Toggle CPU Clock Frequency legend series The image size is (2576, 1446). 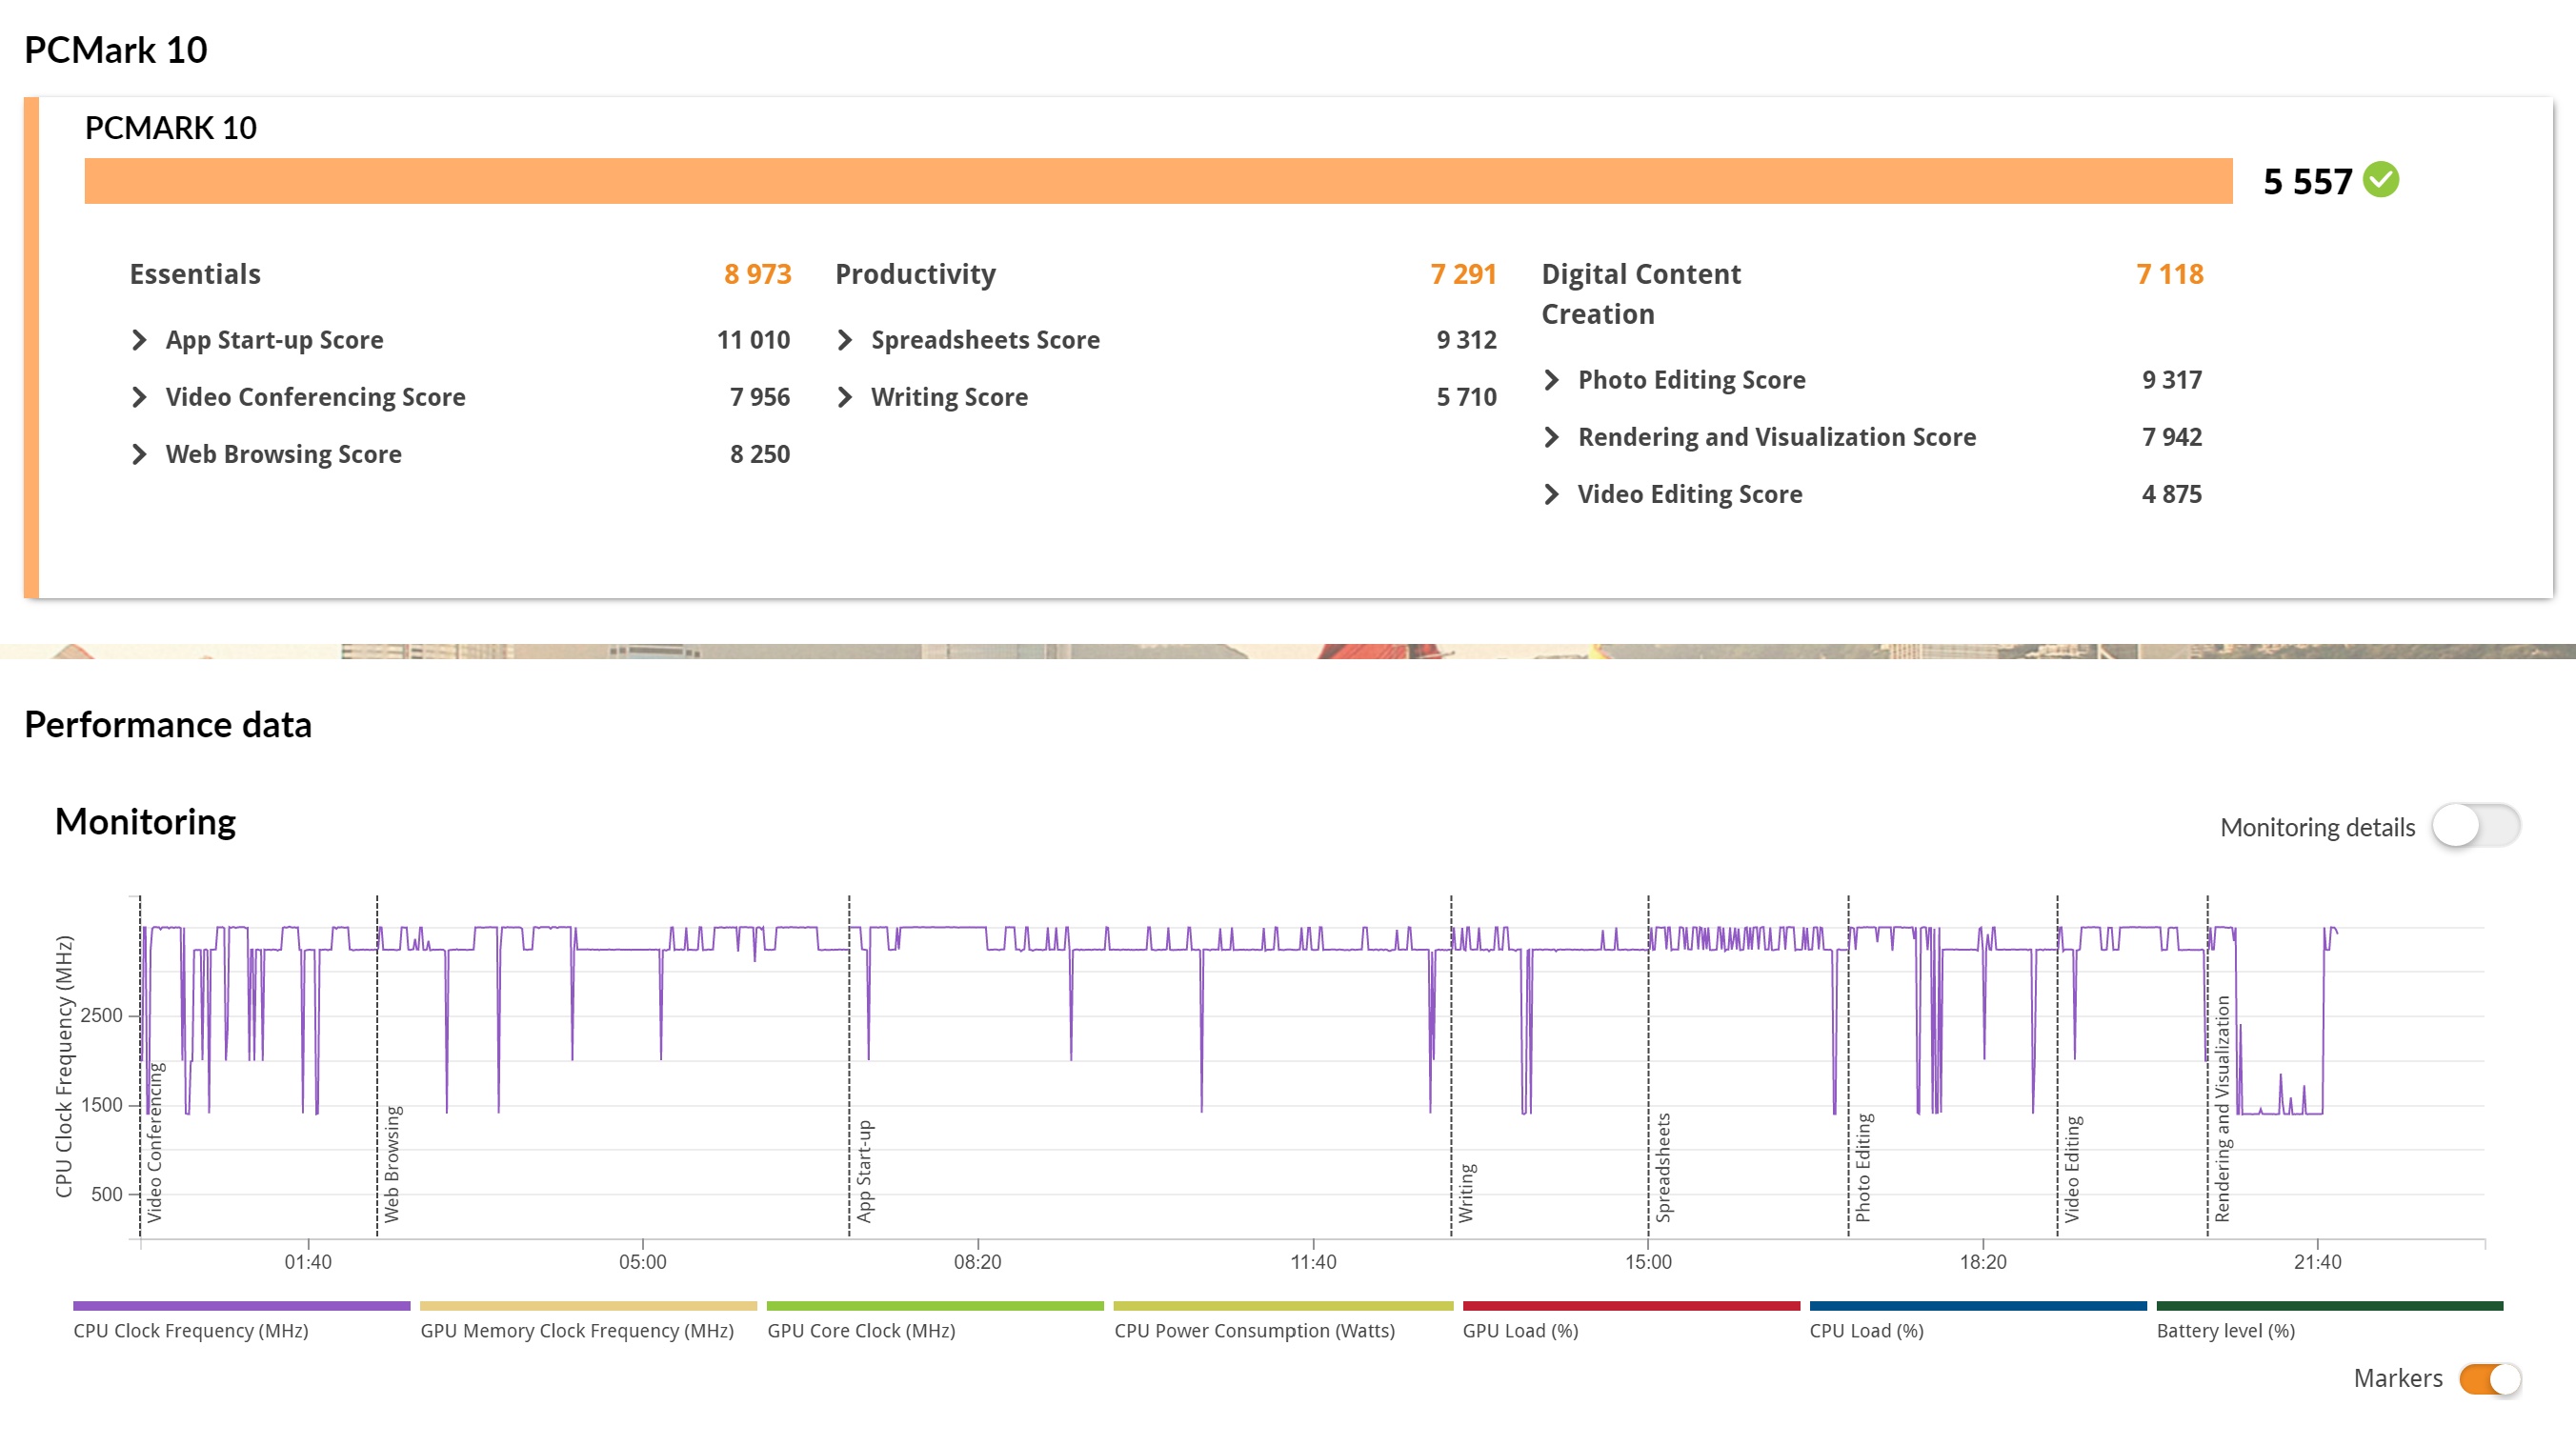(x=241, y=1321)
